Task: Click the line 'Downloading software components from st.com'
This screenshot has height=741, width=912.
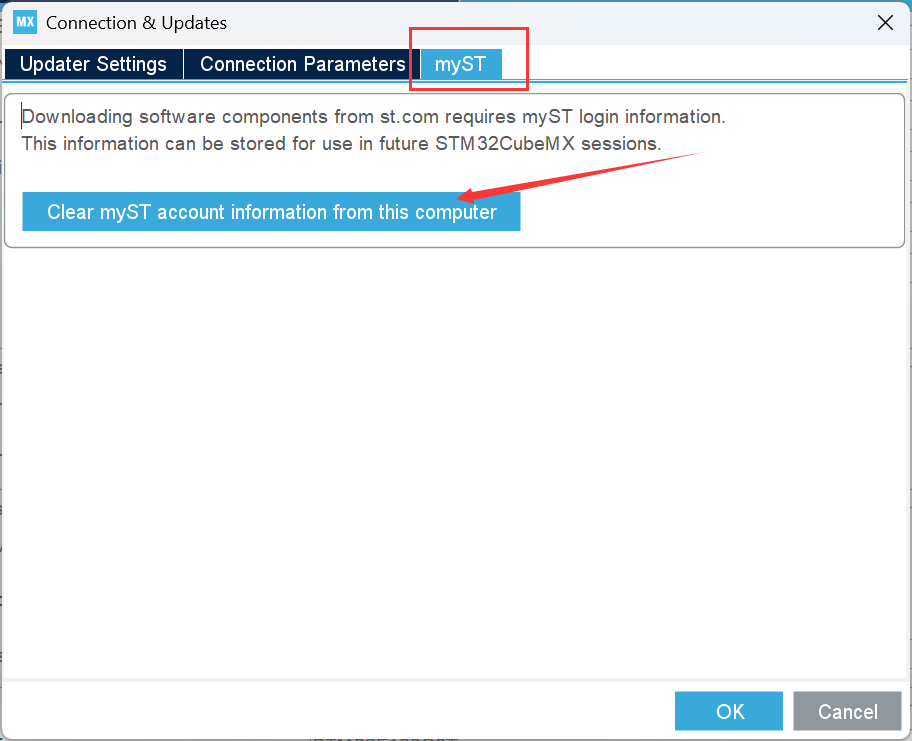Action: coord(373,117)
